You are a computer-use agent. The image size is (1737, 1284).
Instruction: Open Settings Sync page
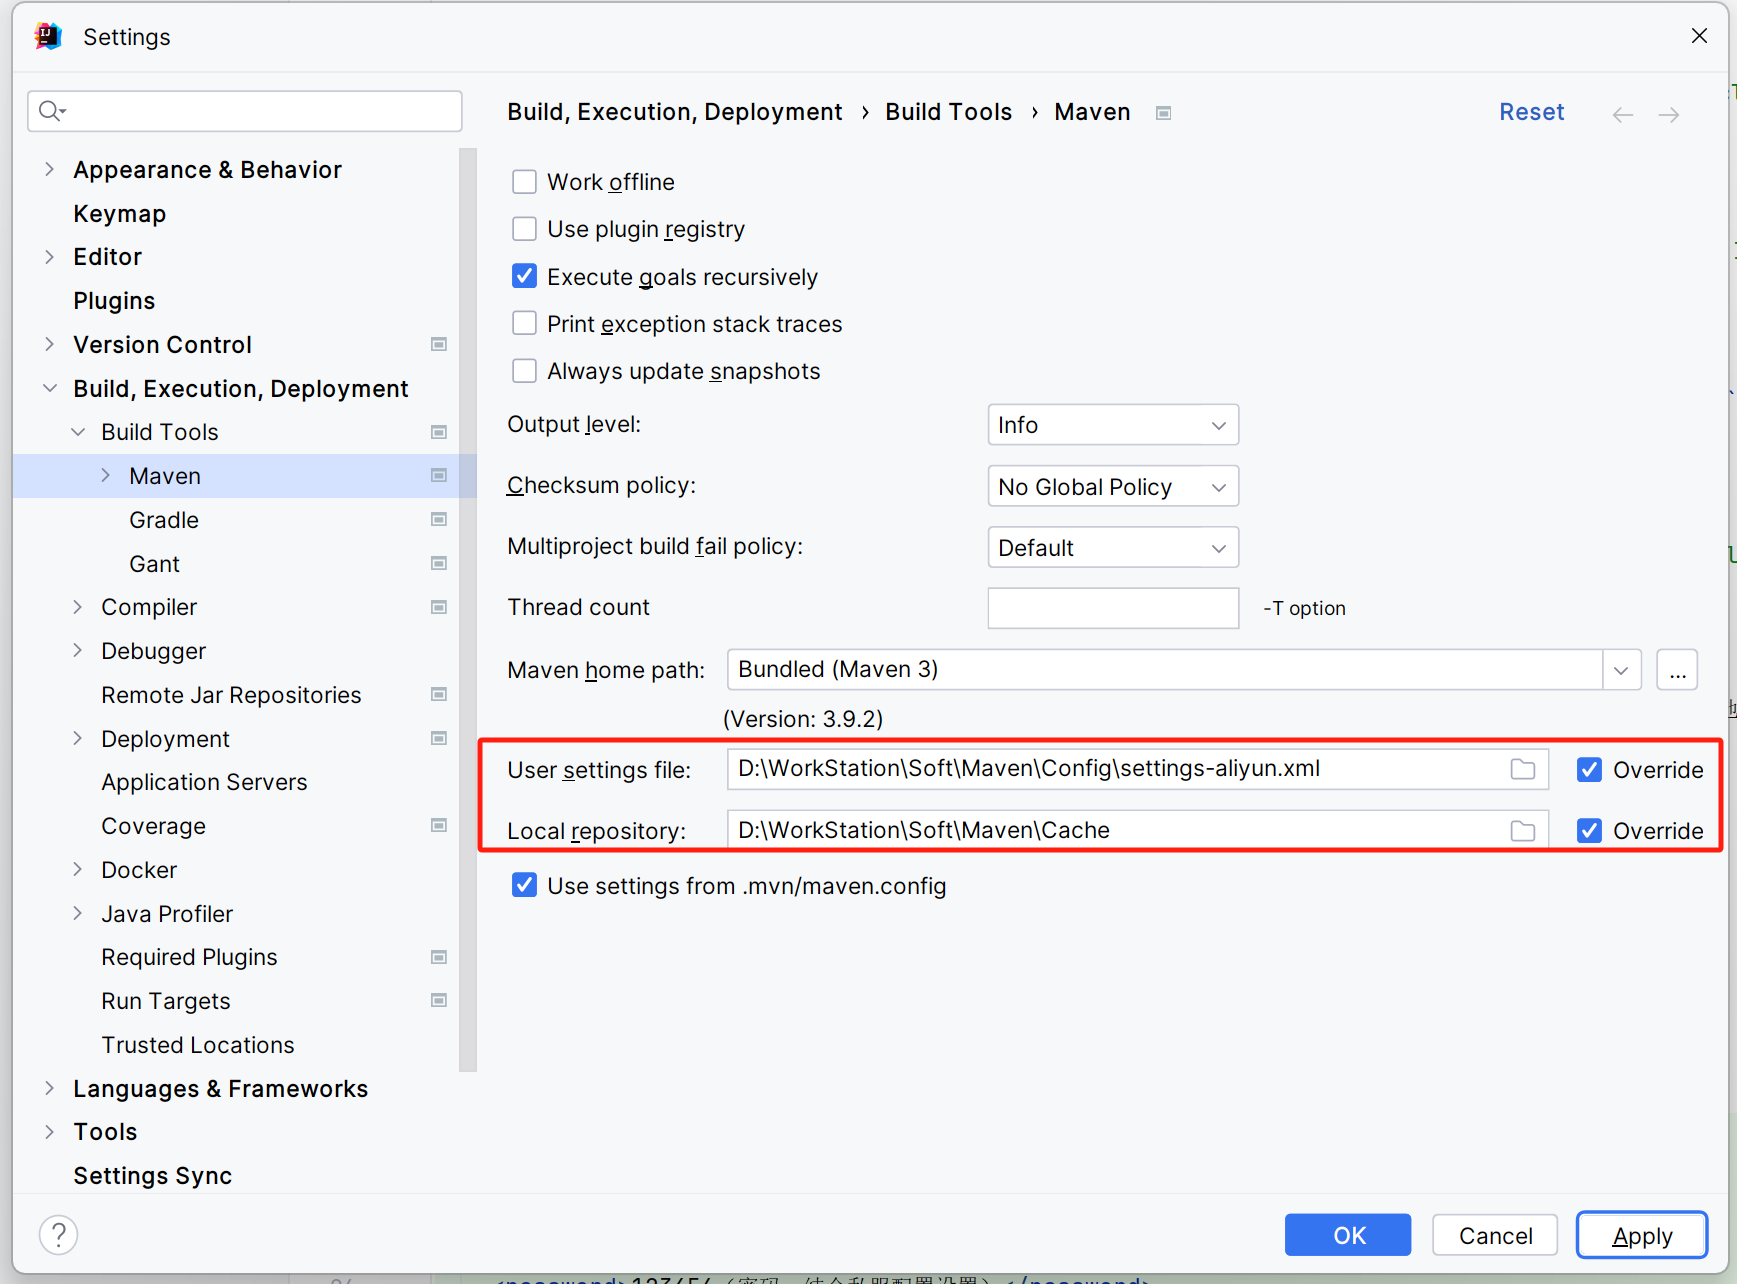[x=152, y=1176]
